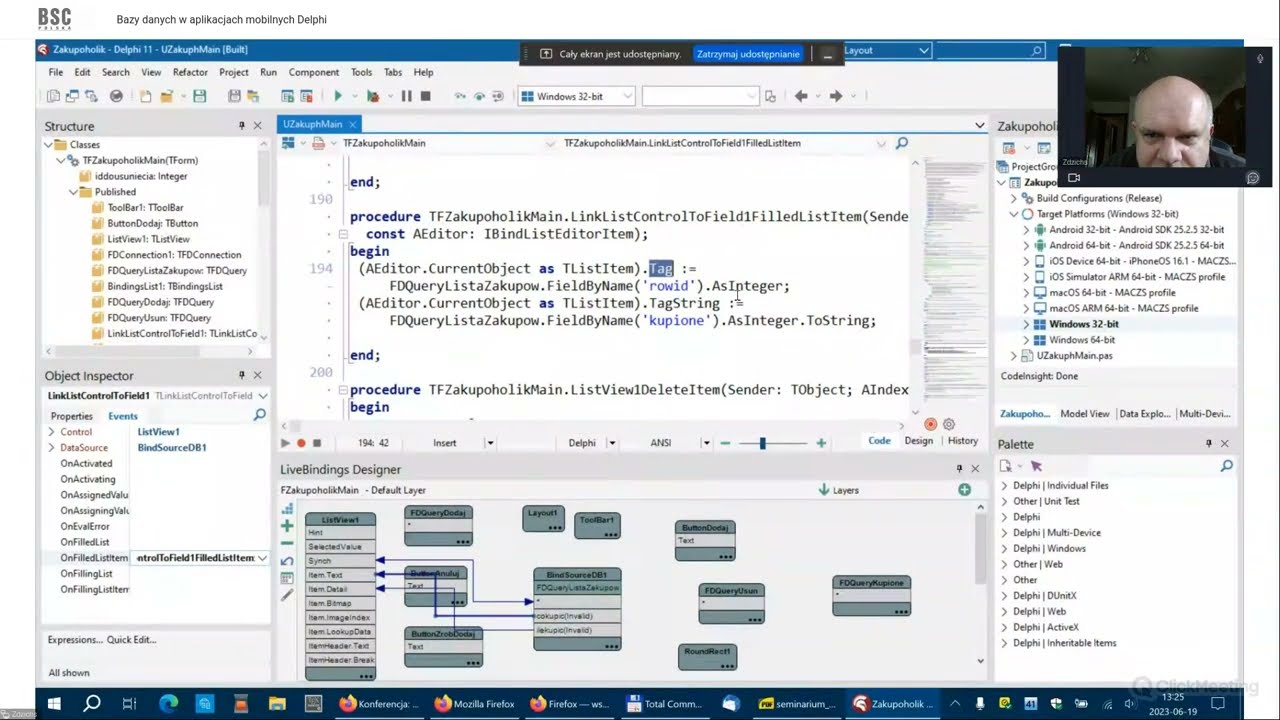Click the pointer cursor icon in the Palette
The height and width of the screenshot is (720, 1280).
coord(1036,466)
